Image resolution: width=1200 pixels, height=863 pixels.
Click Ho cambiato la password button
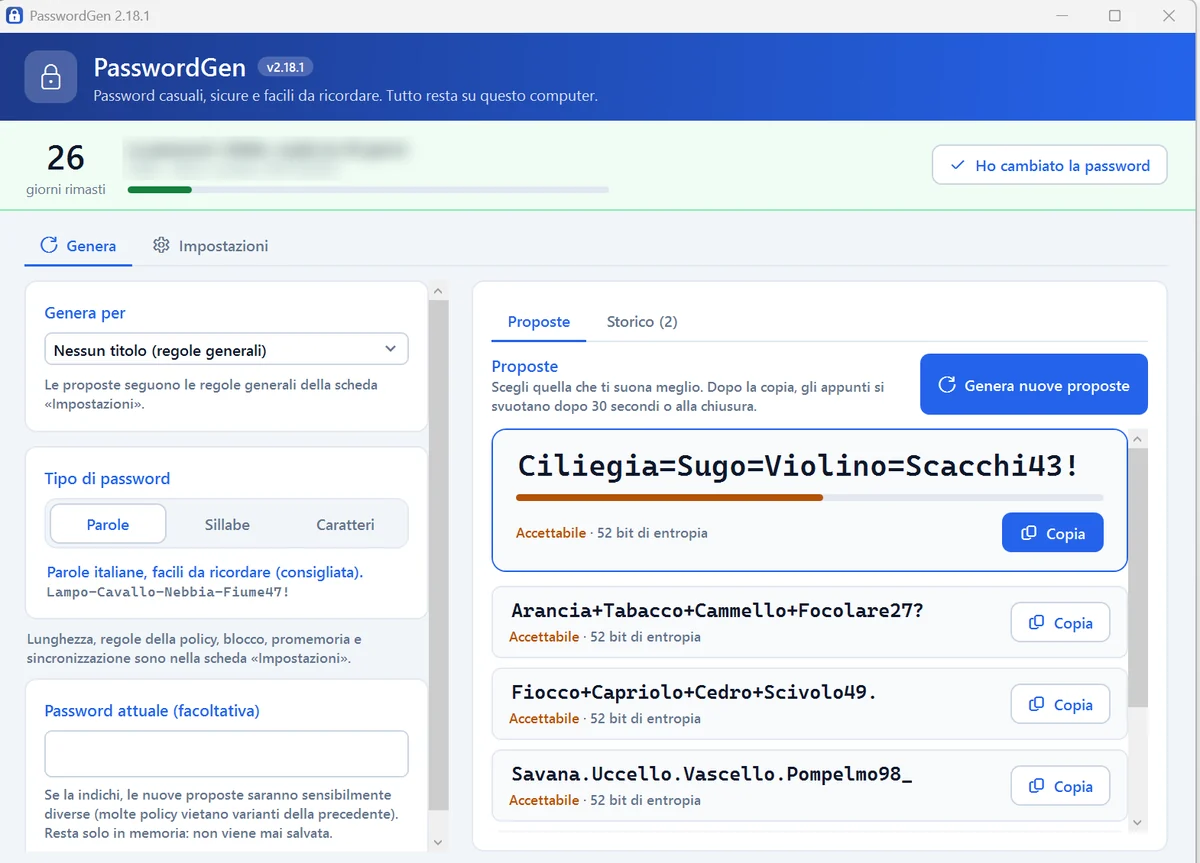coord(1050,165)
